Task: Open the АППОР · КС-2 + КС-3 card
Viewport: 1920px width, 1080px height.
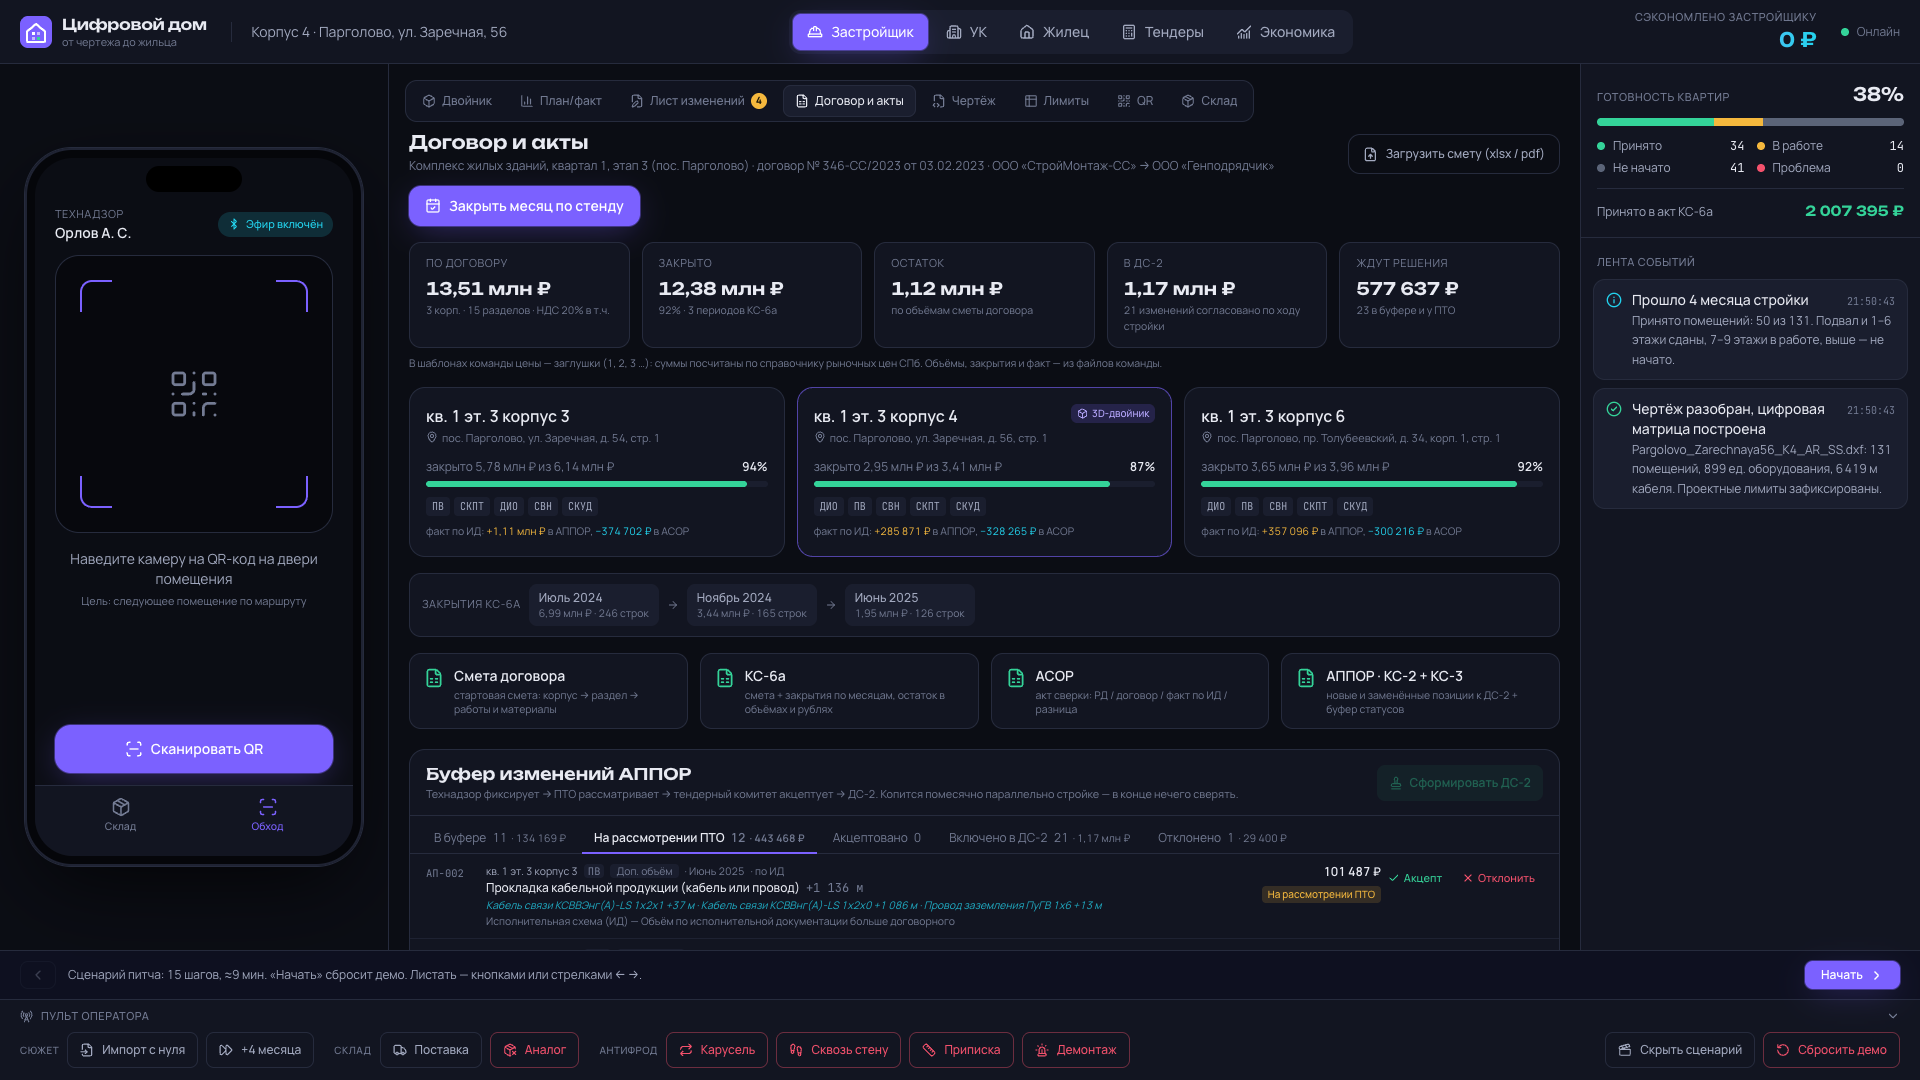Action: (1420, 691)
